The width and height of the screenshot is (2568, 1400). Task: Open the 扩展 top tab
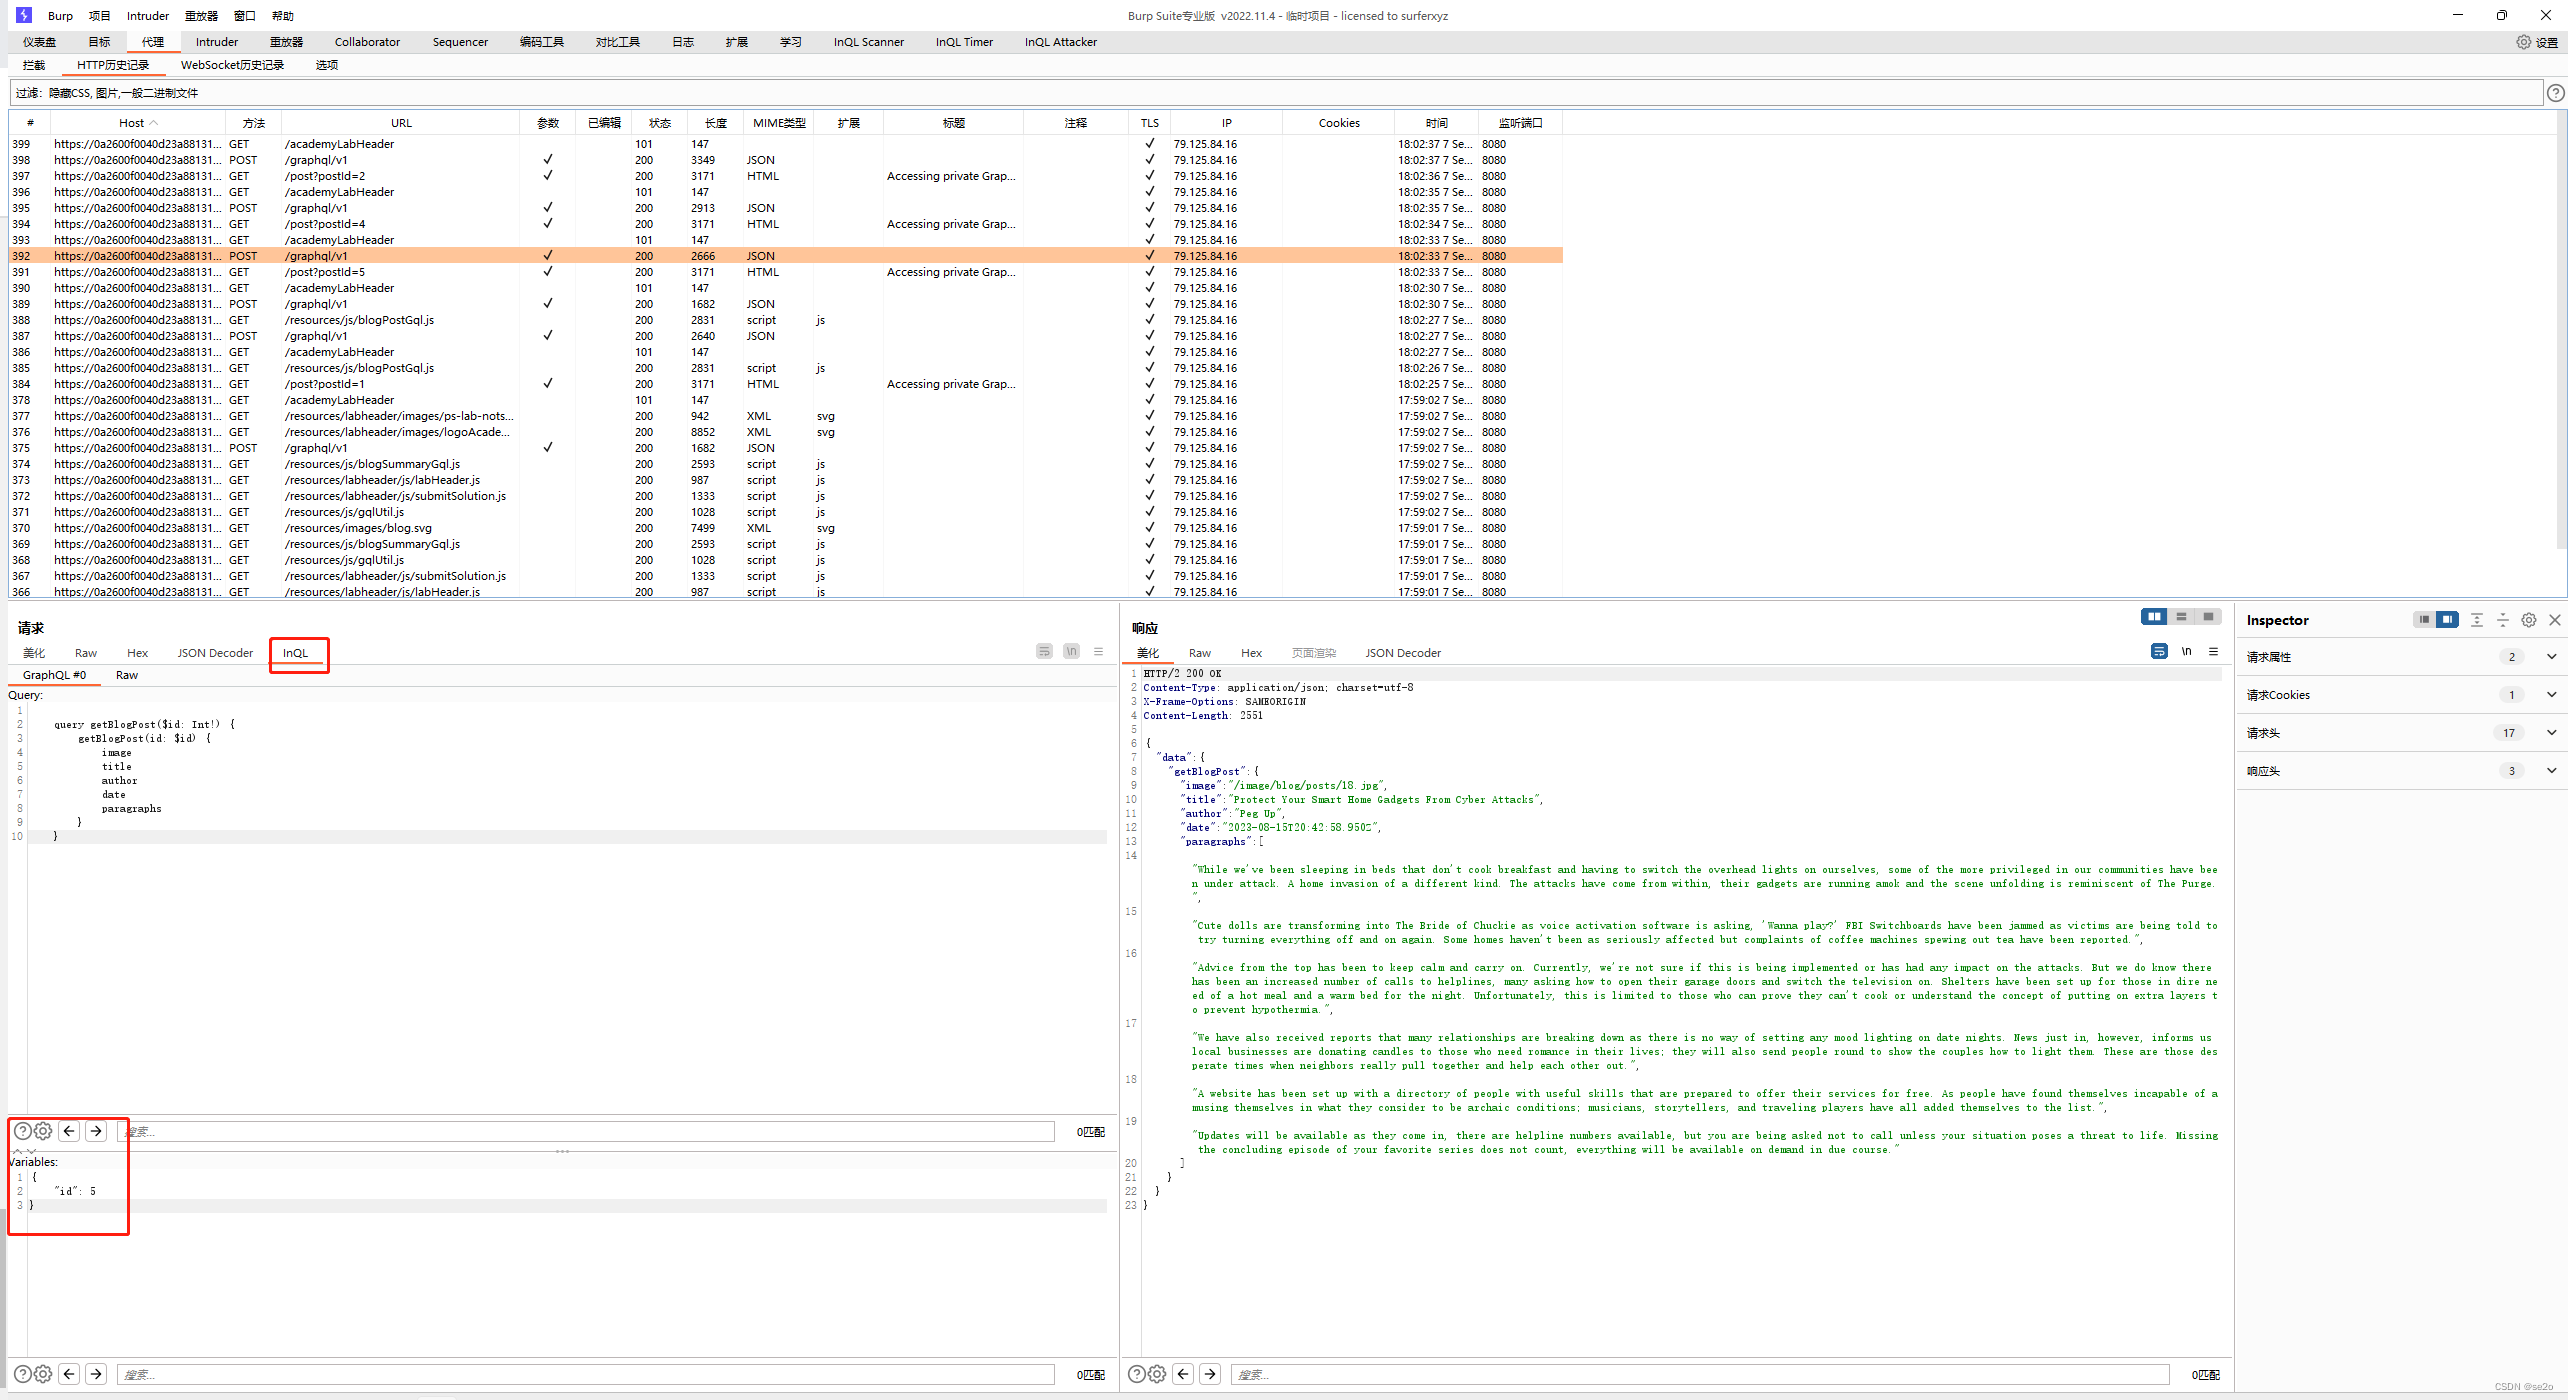pyautogui.click(x=736, y=42)
